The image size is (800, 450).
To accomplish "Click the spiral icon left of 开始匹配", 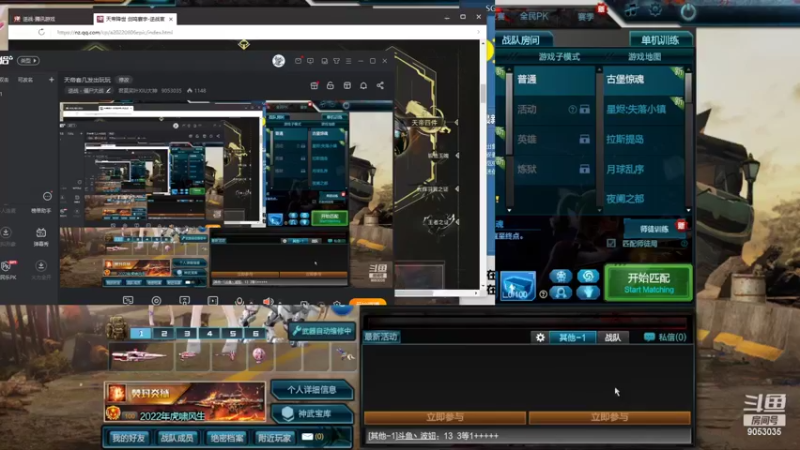I will [588, 276].
